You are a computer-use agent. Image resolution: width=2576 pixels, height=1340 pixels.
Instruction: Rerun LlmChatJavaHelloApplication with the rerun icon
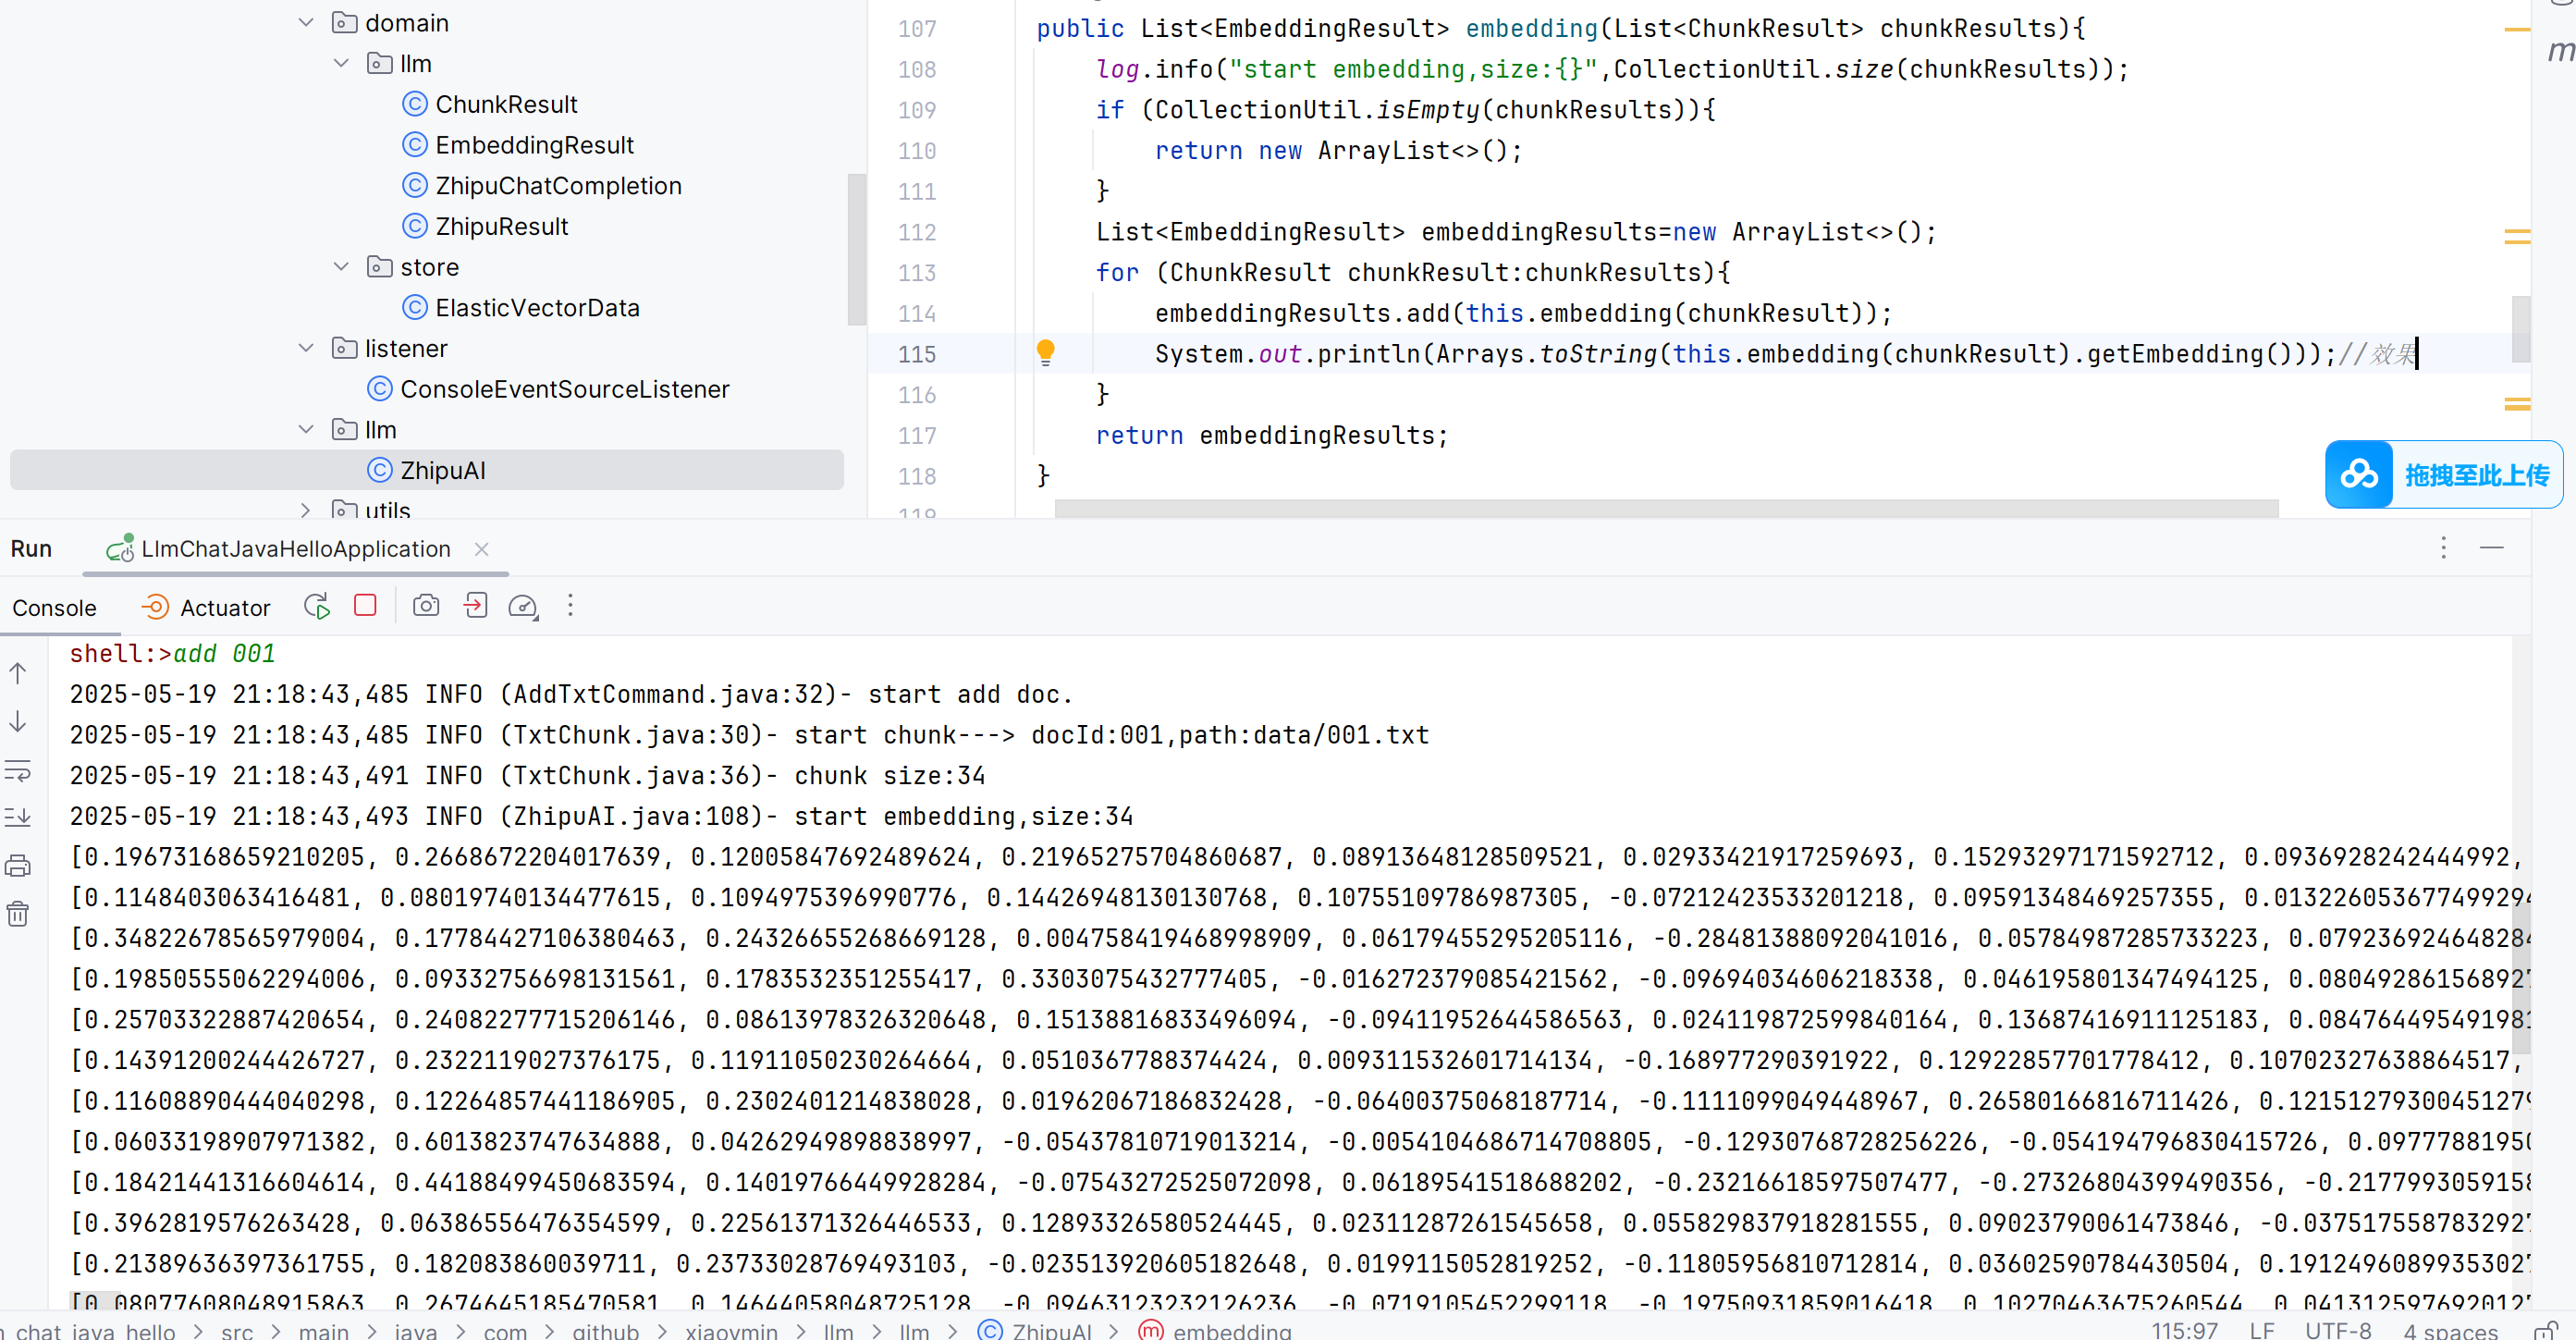(317, 606)
